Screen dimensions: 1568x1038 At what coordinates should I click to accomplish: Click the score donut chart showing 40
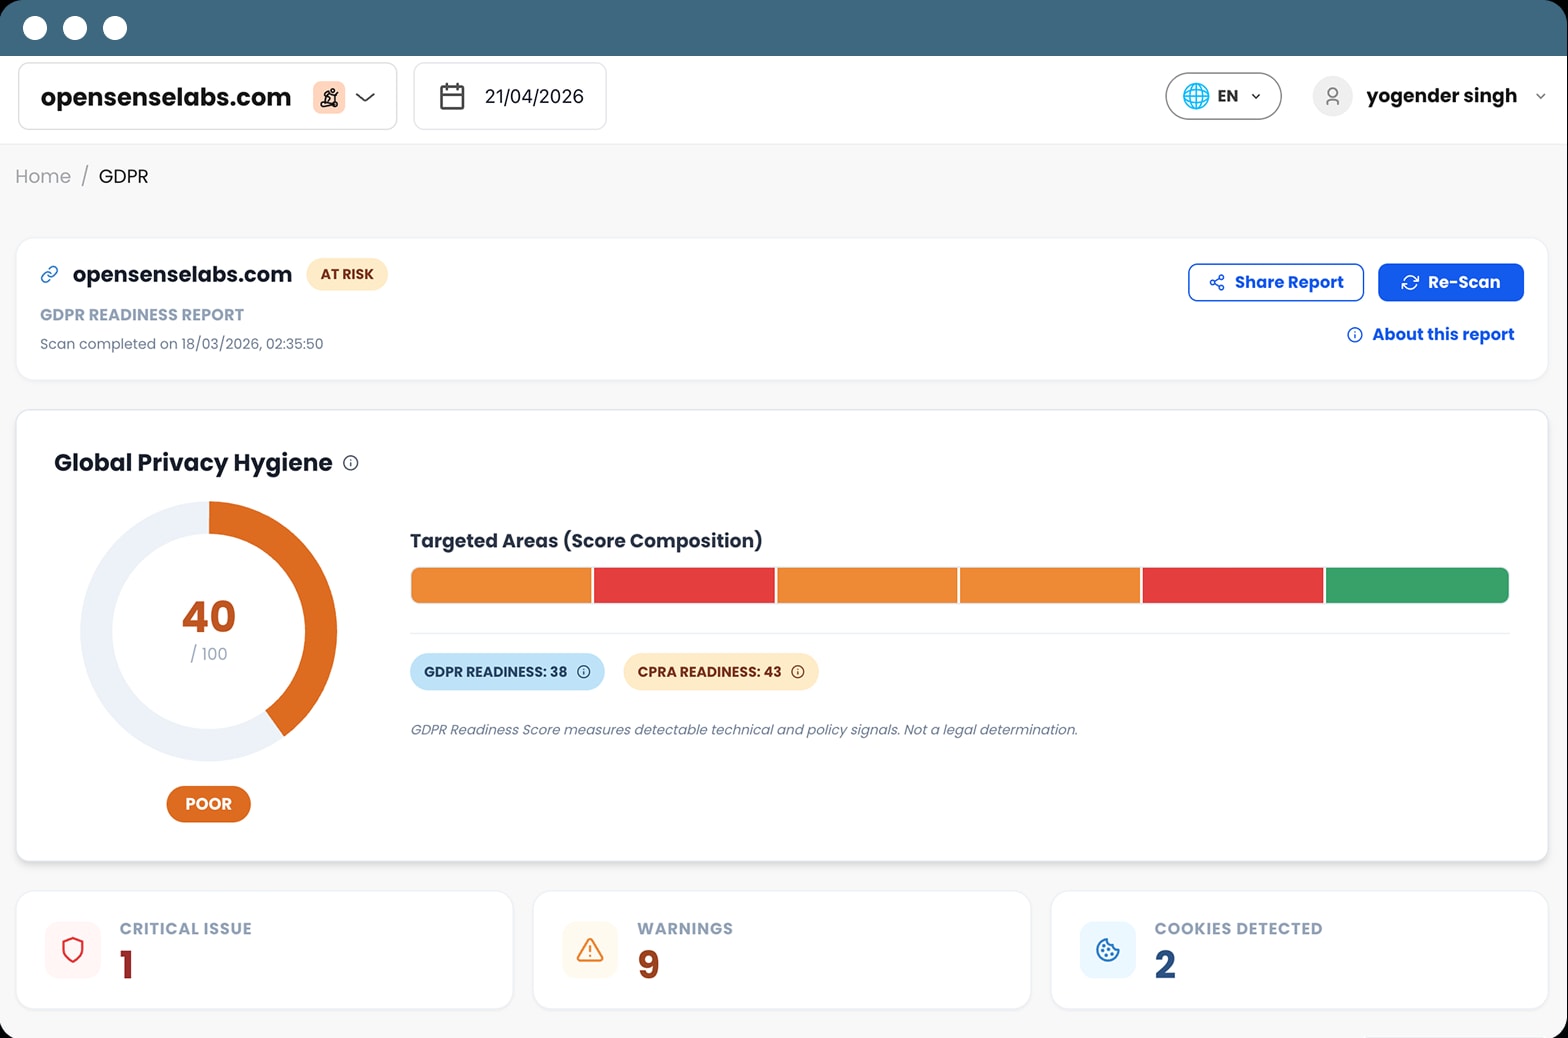click(209, 631)
